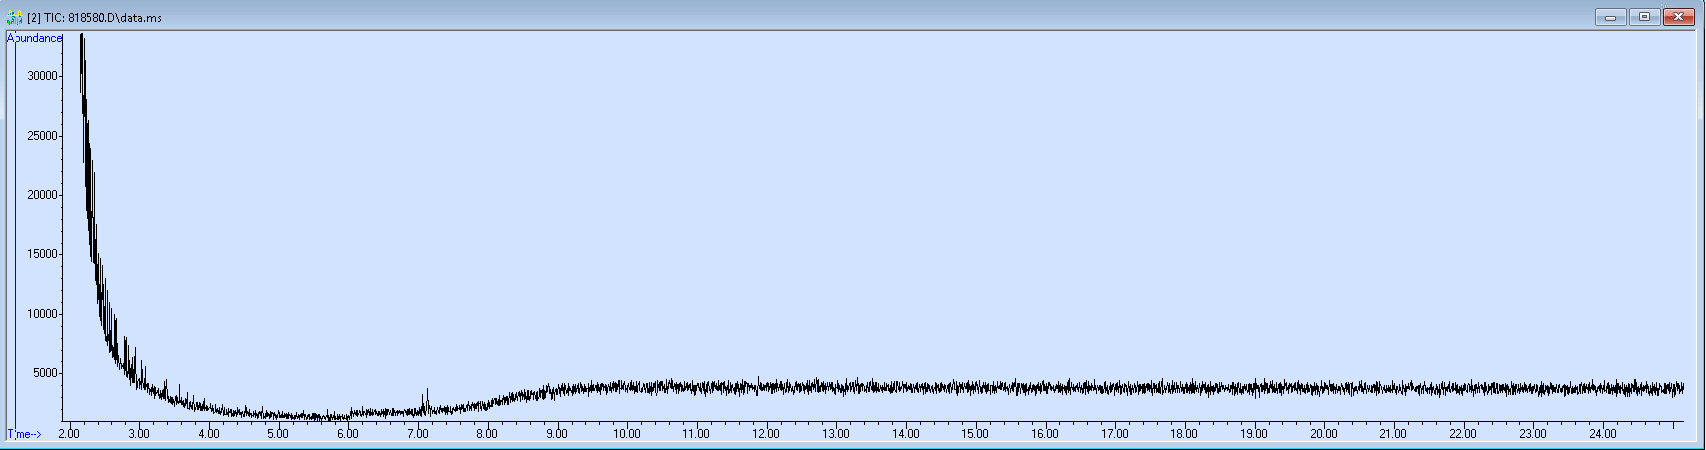This screenshot has width=1706, height=450.
Task: Click the 10.00 time axis label
Action: (x=627, y=434)
